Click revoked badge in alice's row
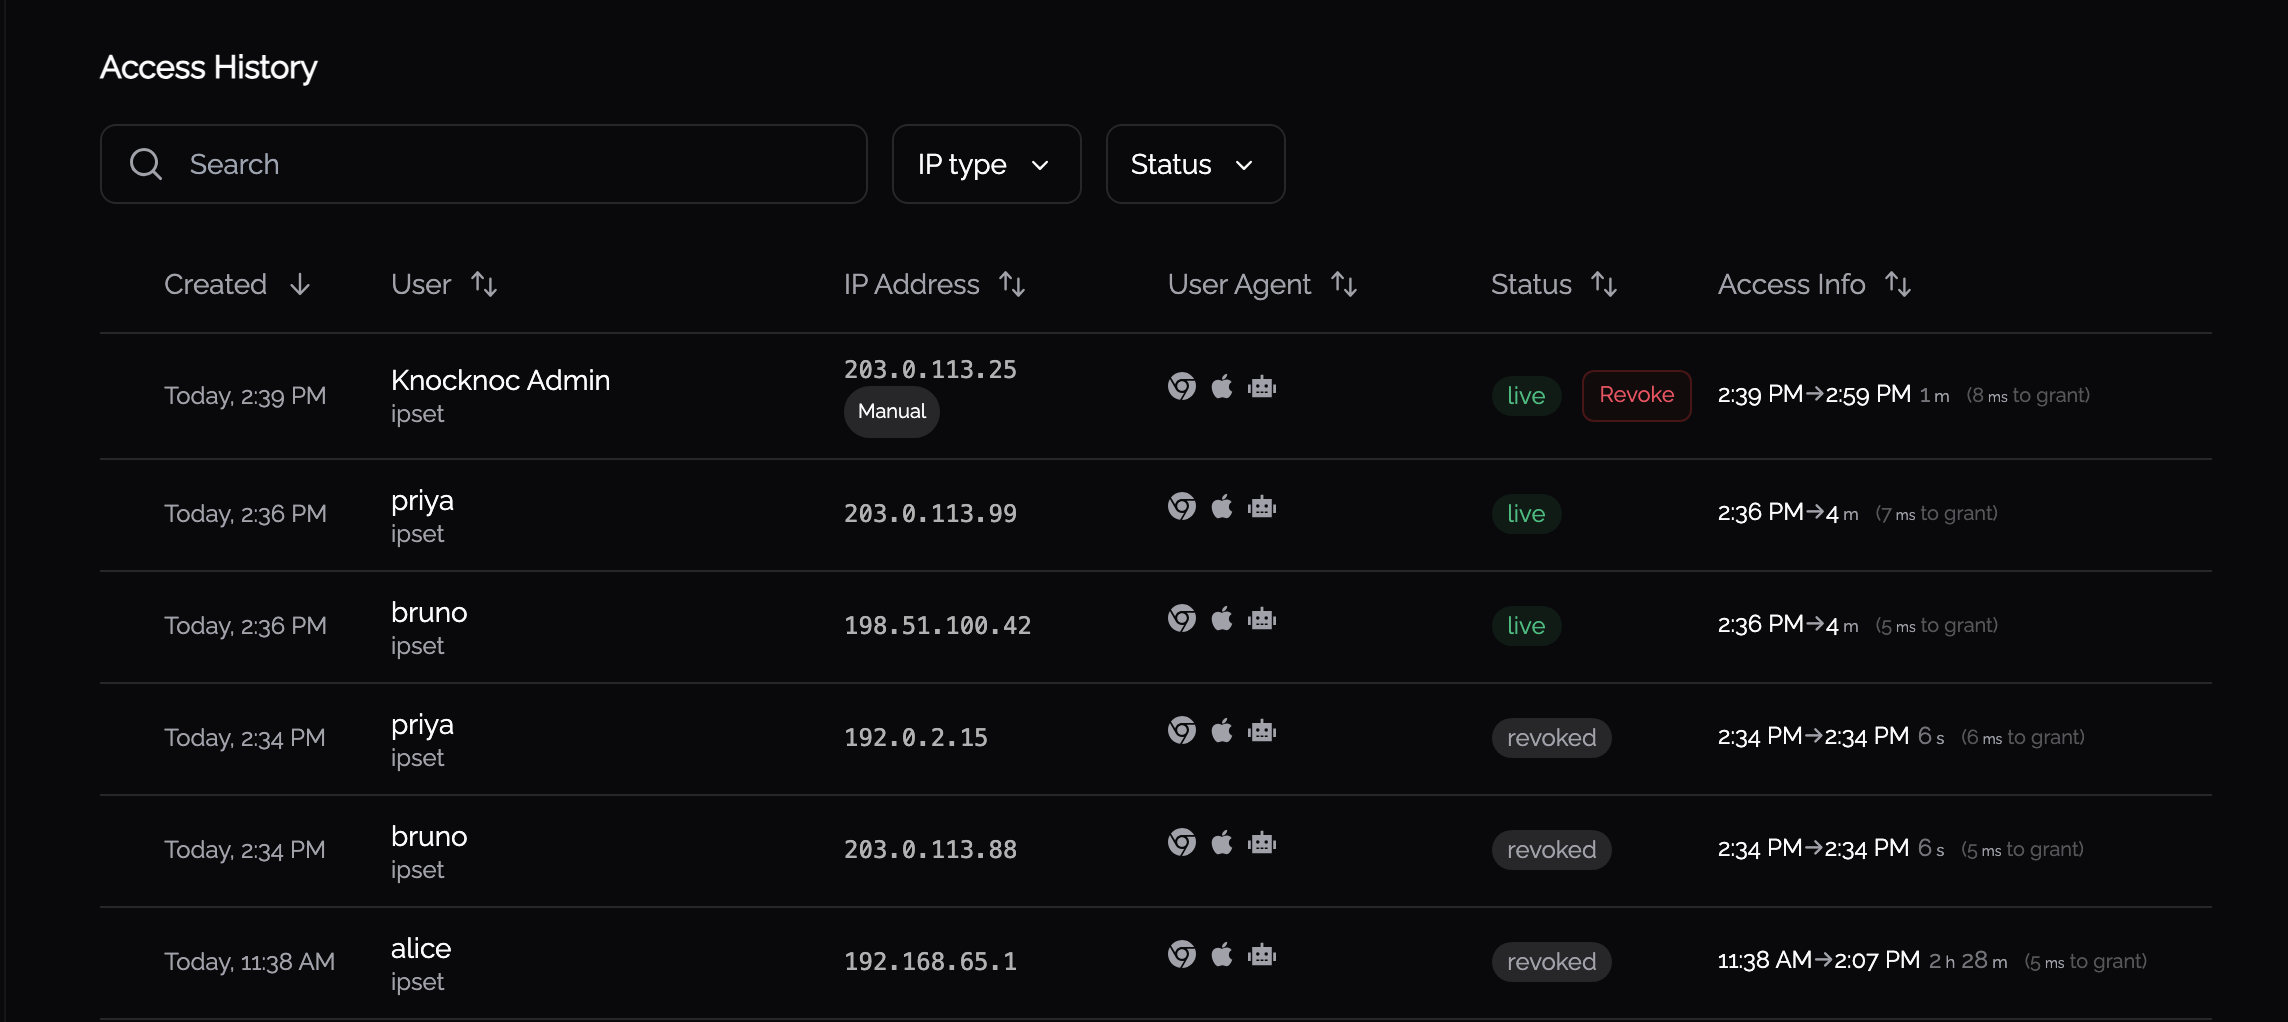This screenshot has width=2288, height=1022. coord(1551,962)
